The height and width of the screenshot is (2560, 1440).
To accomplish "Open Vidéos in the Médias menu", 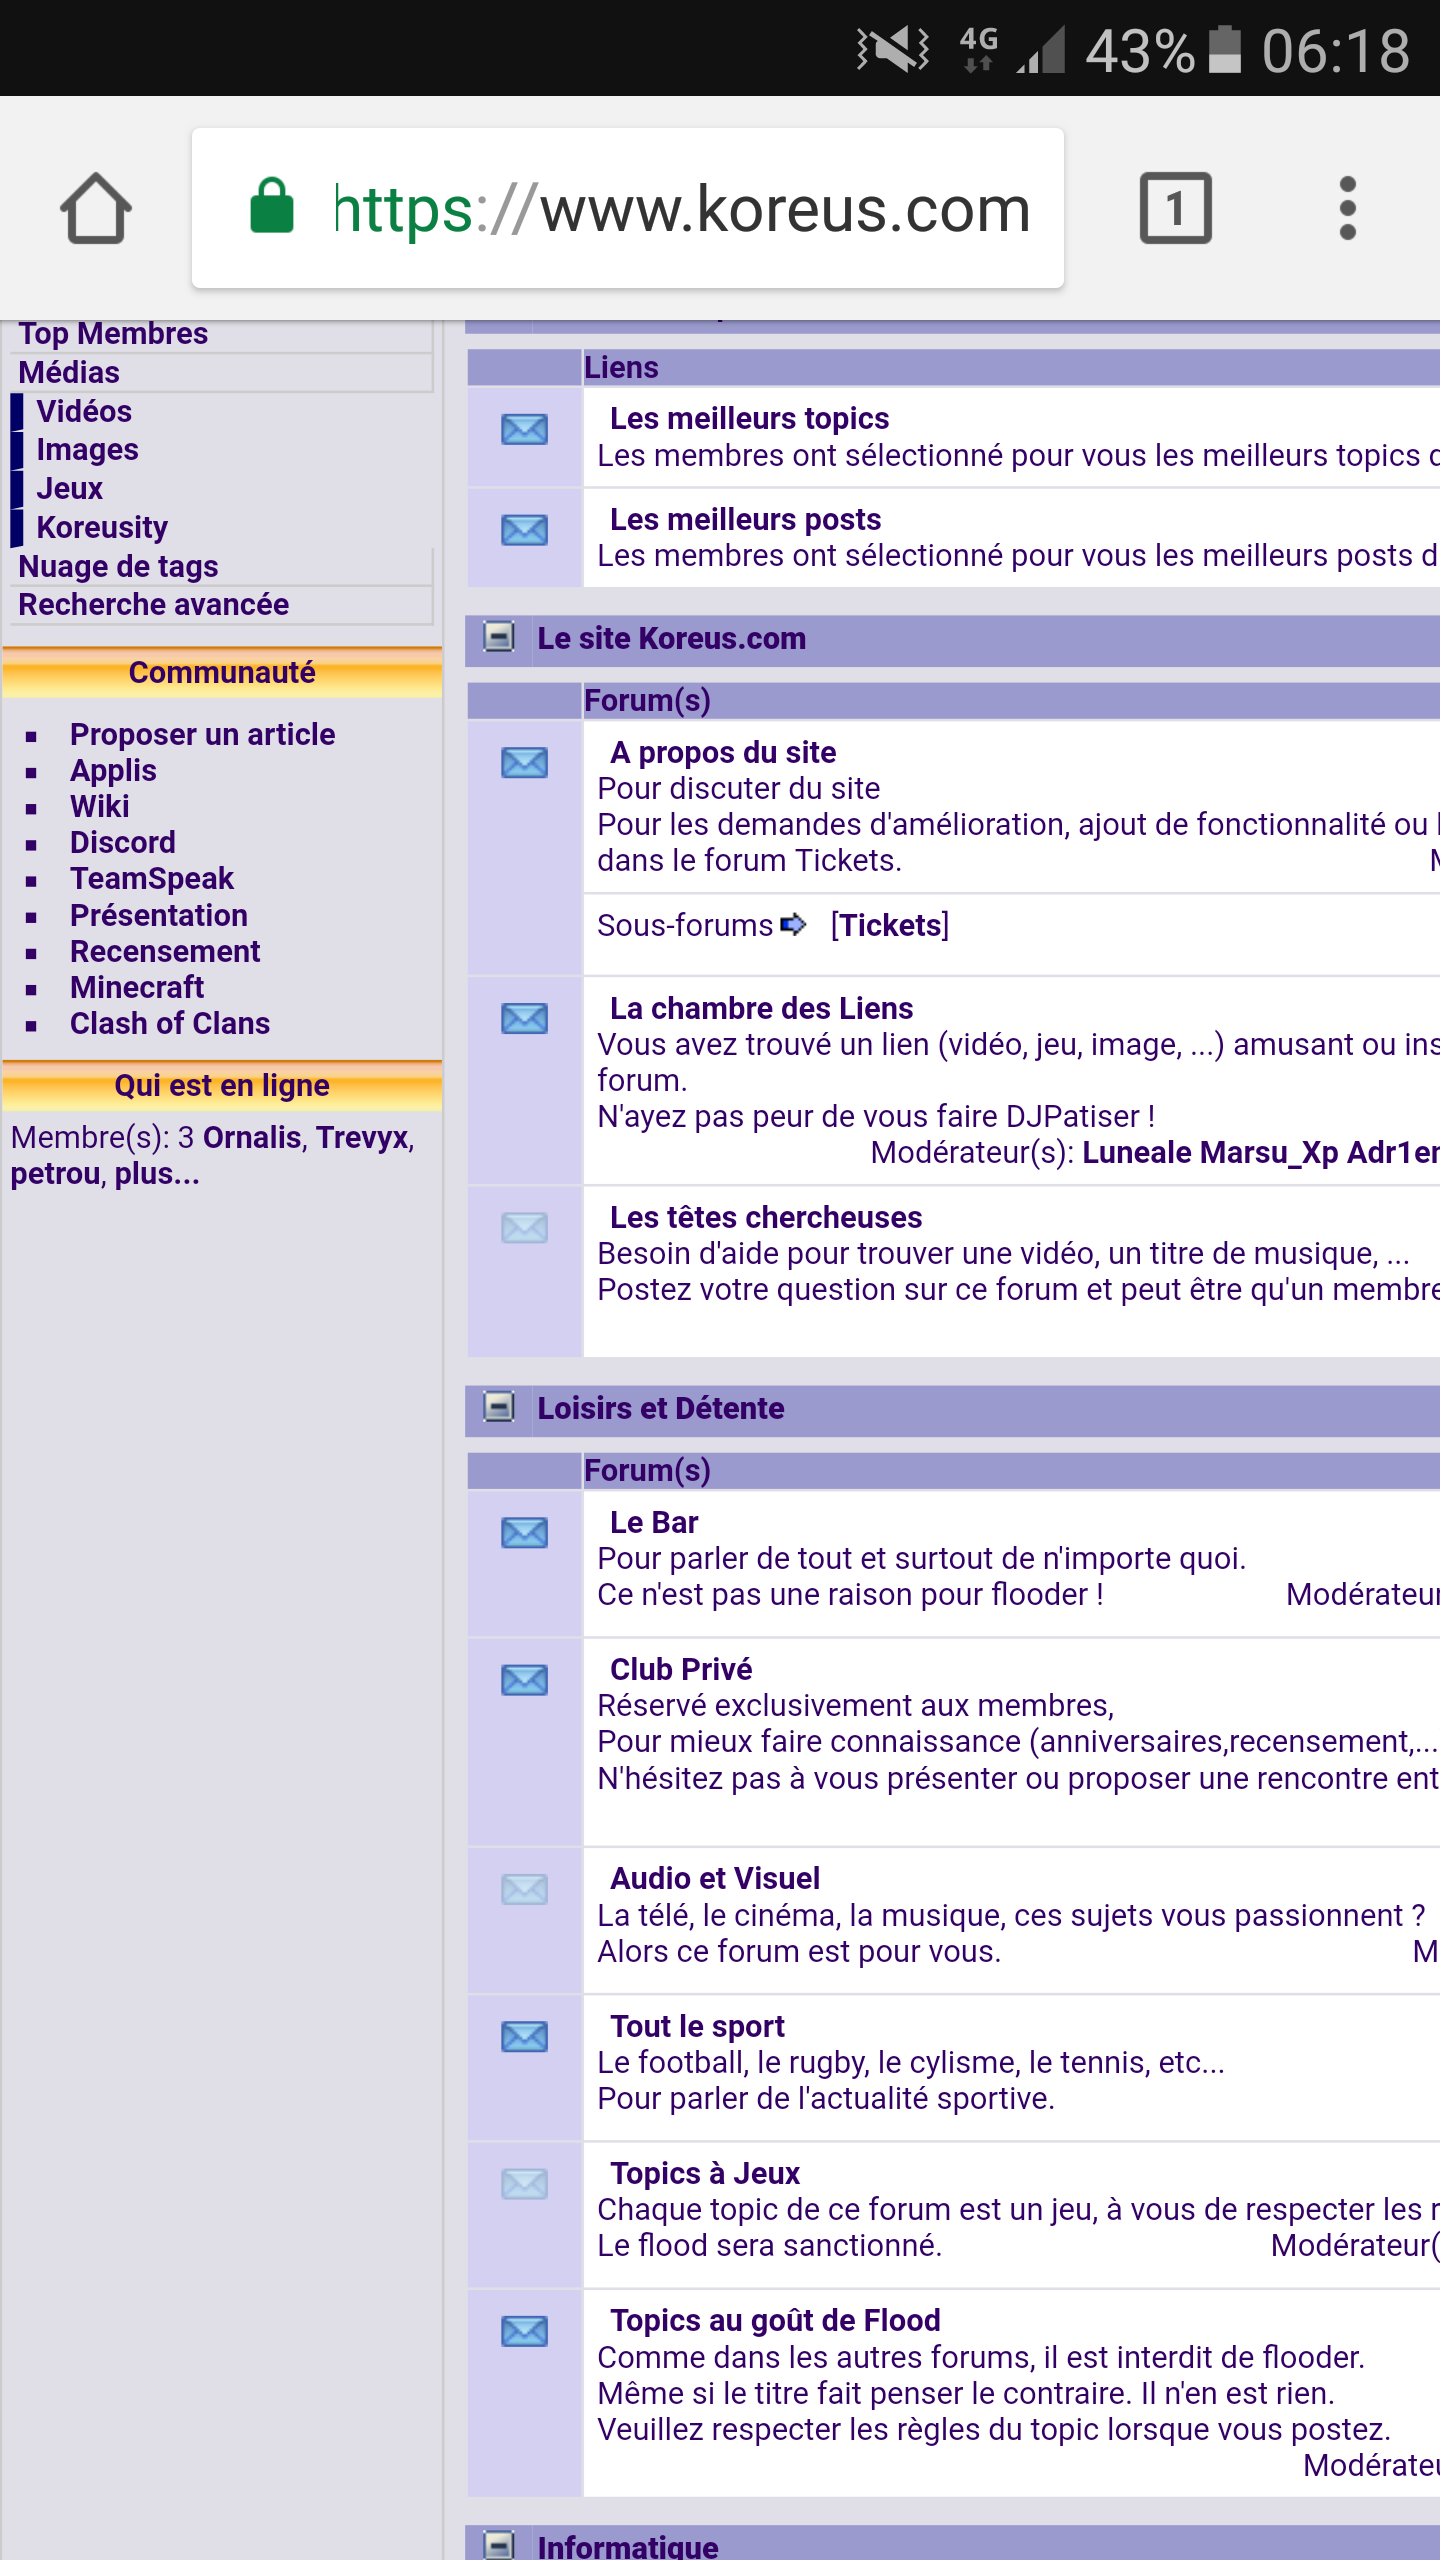I will [84, 411].
